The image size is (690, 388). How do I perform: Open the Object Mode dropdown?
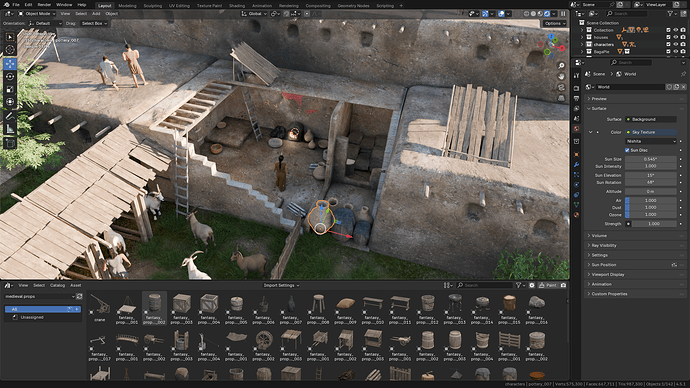[37, 14]
